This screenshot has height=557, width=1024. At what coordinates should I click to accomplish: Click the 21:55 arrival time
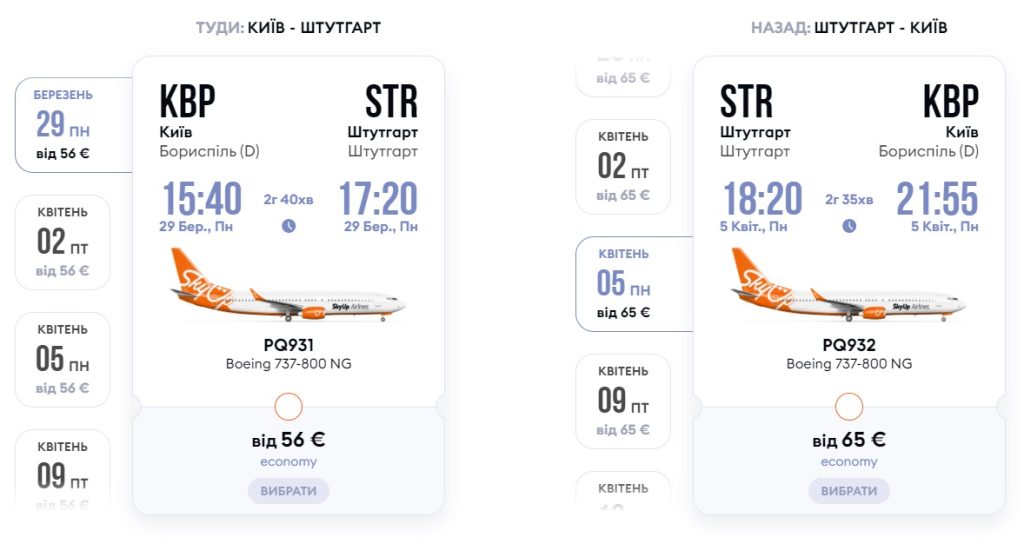coord(936,199)
